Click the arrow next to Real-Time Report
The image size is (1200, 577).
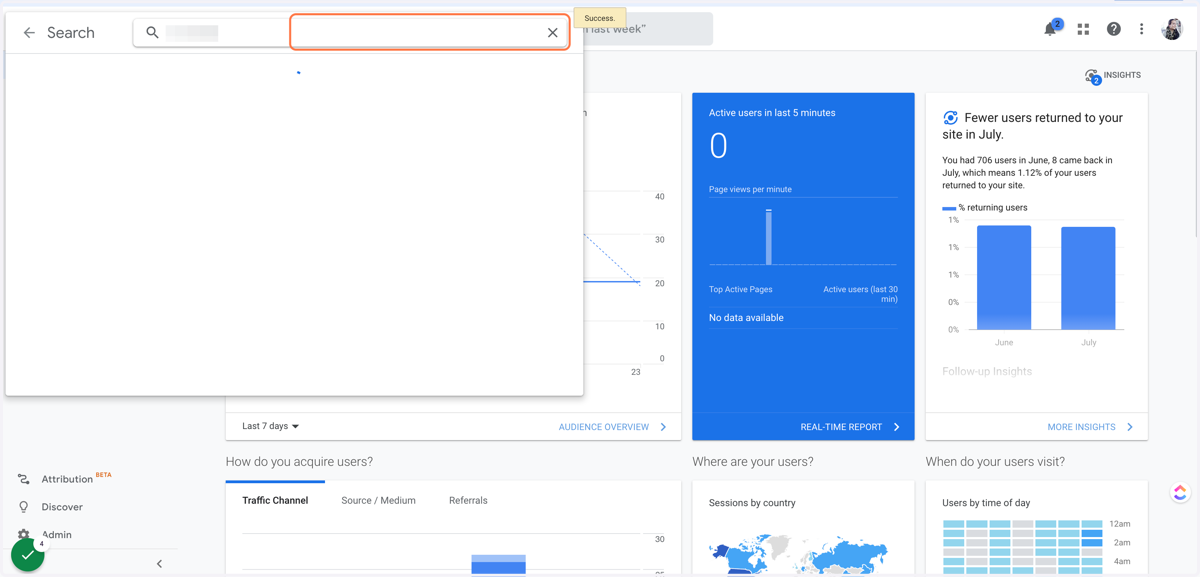click(897, 427)
